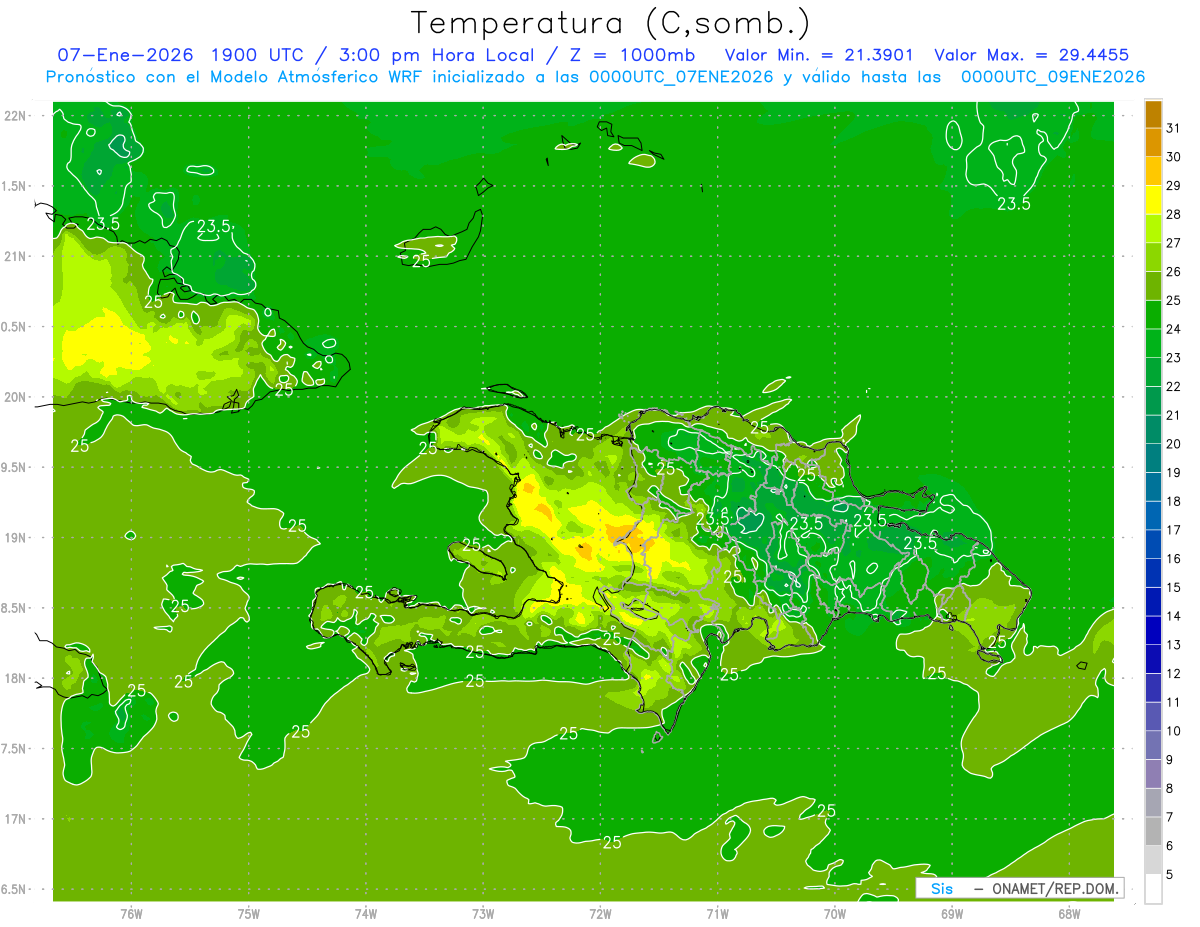Pick the legend swatch between 21 and 22
This screenshot has height=927, width=1200.
[x=1153, y=401]
